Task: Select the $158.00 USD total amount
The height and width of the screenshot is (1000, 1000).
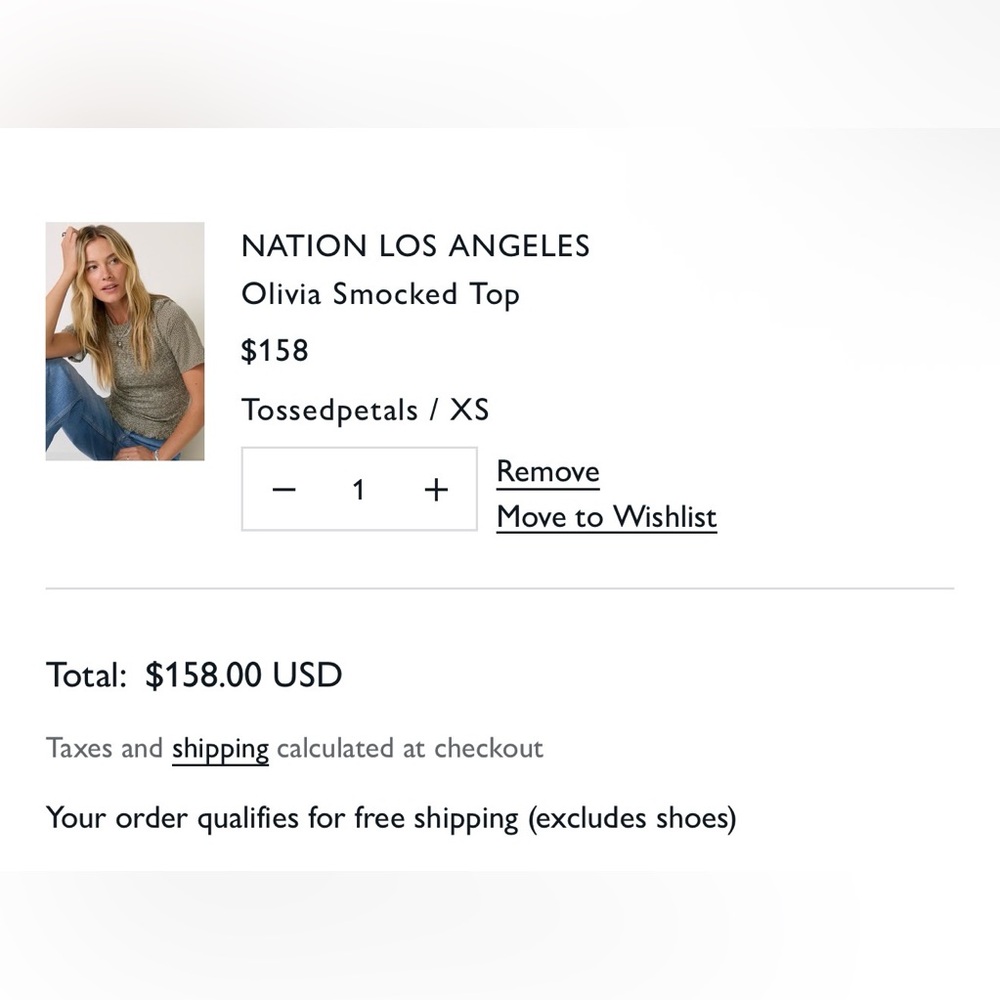Action: click(244, 675)
